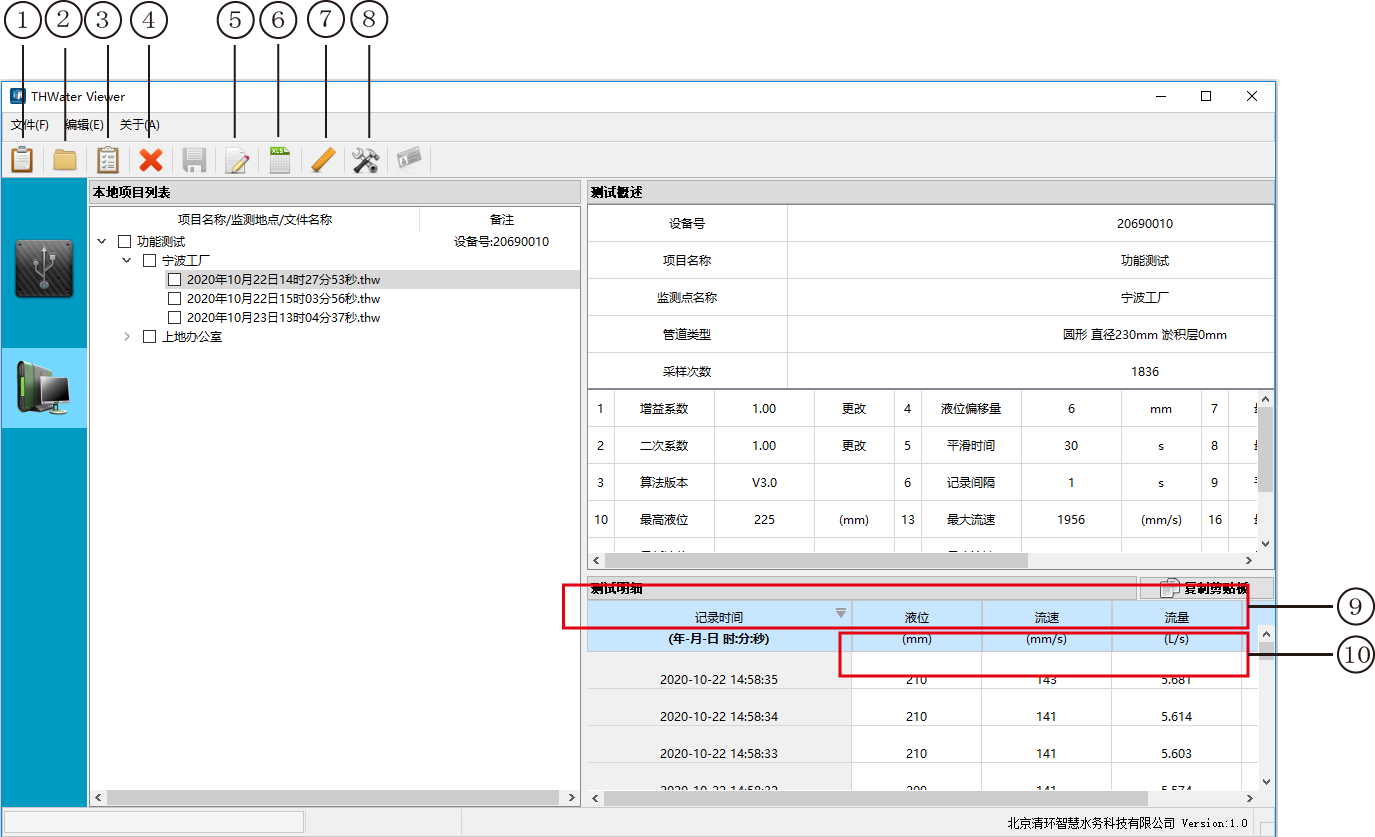Select the local computer sidebar icon
Screen dimensions: 1375x837
tap(44, 388)
